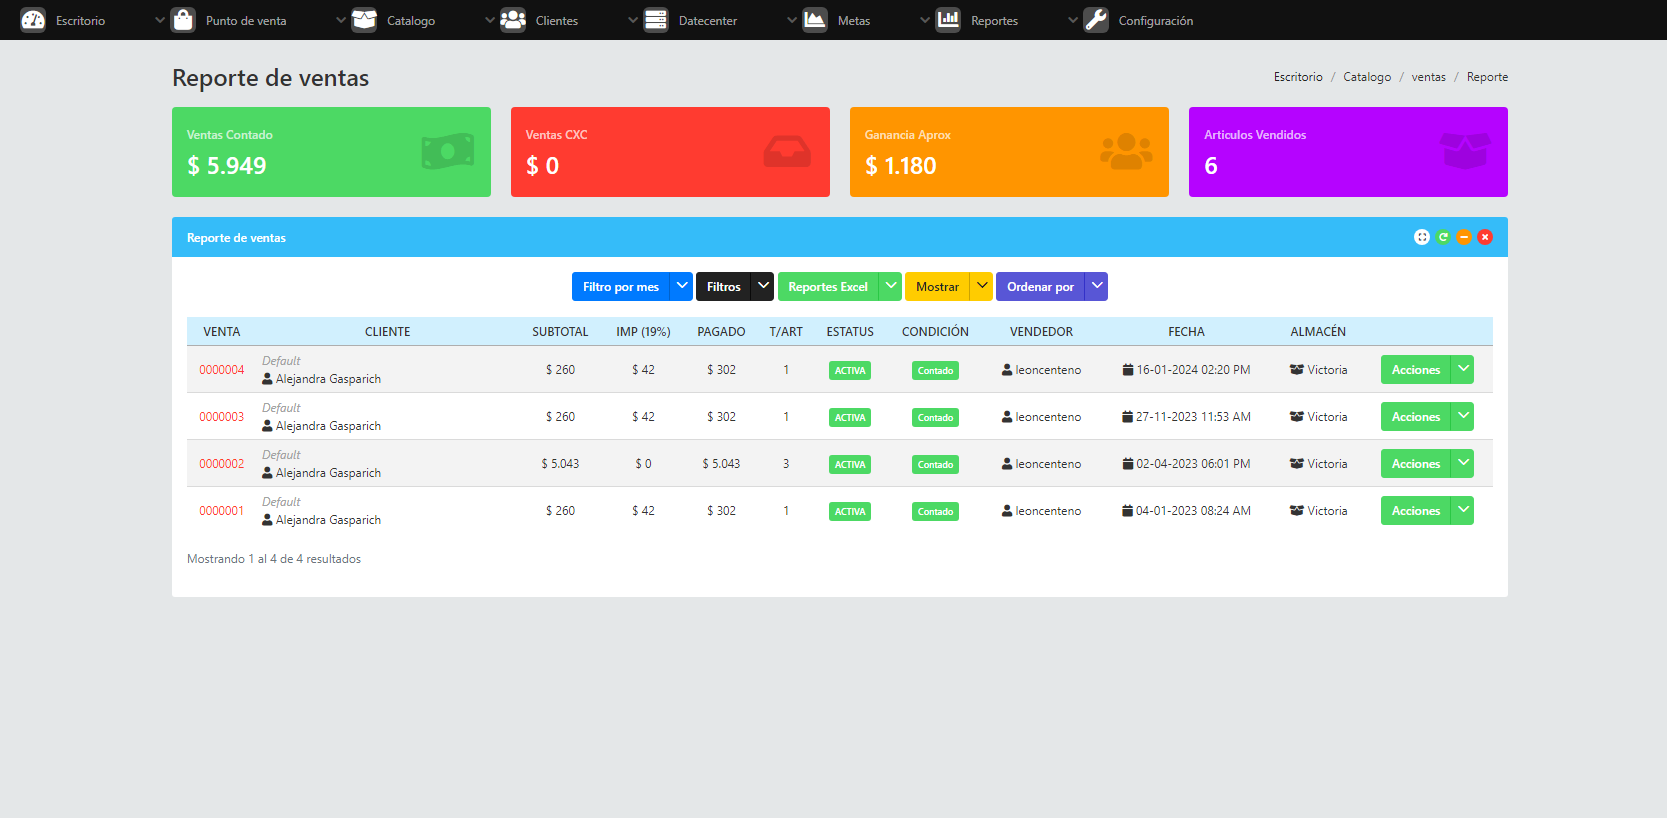
Task: Click Acciones button for sale 0000004
Action: (x=1416, y=369)
